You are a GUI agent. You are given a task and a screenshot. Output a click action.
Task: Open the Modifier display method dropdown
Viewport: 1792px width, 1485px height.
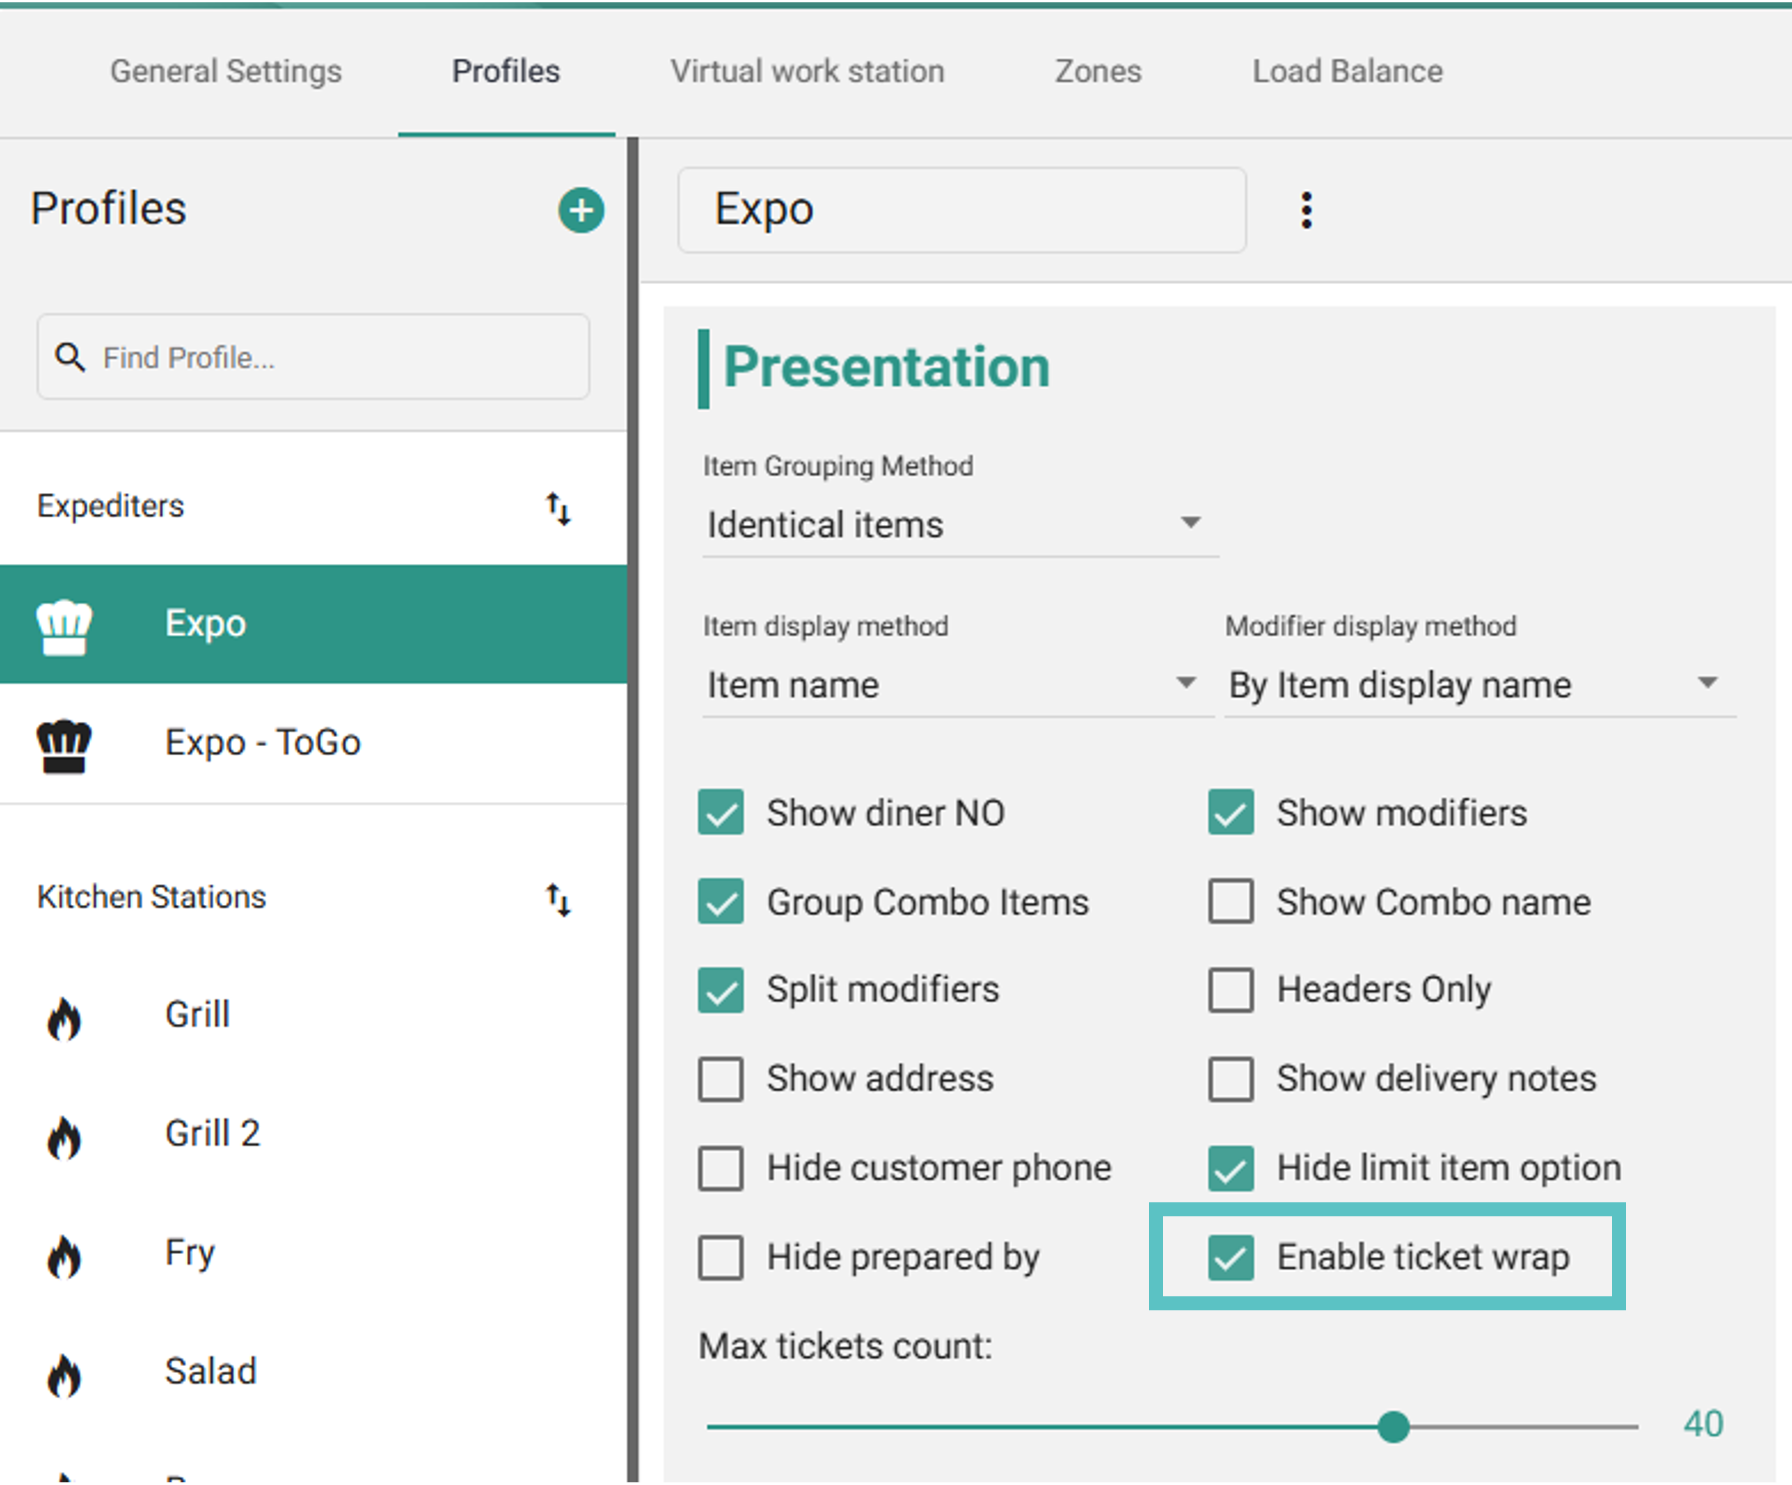tap(1478, 685)
